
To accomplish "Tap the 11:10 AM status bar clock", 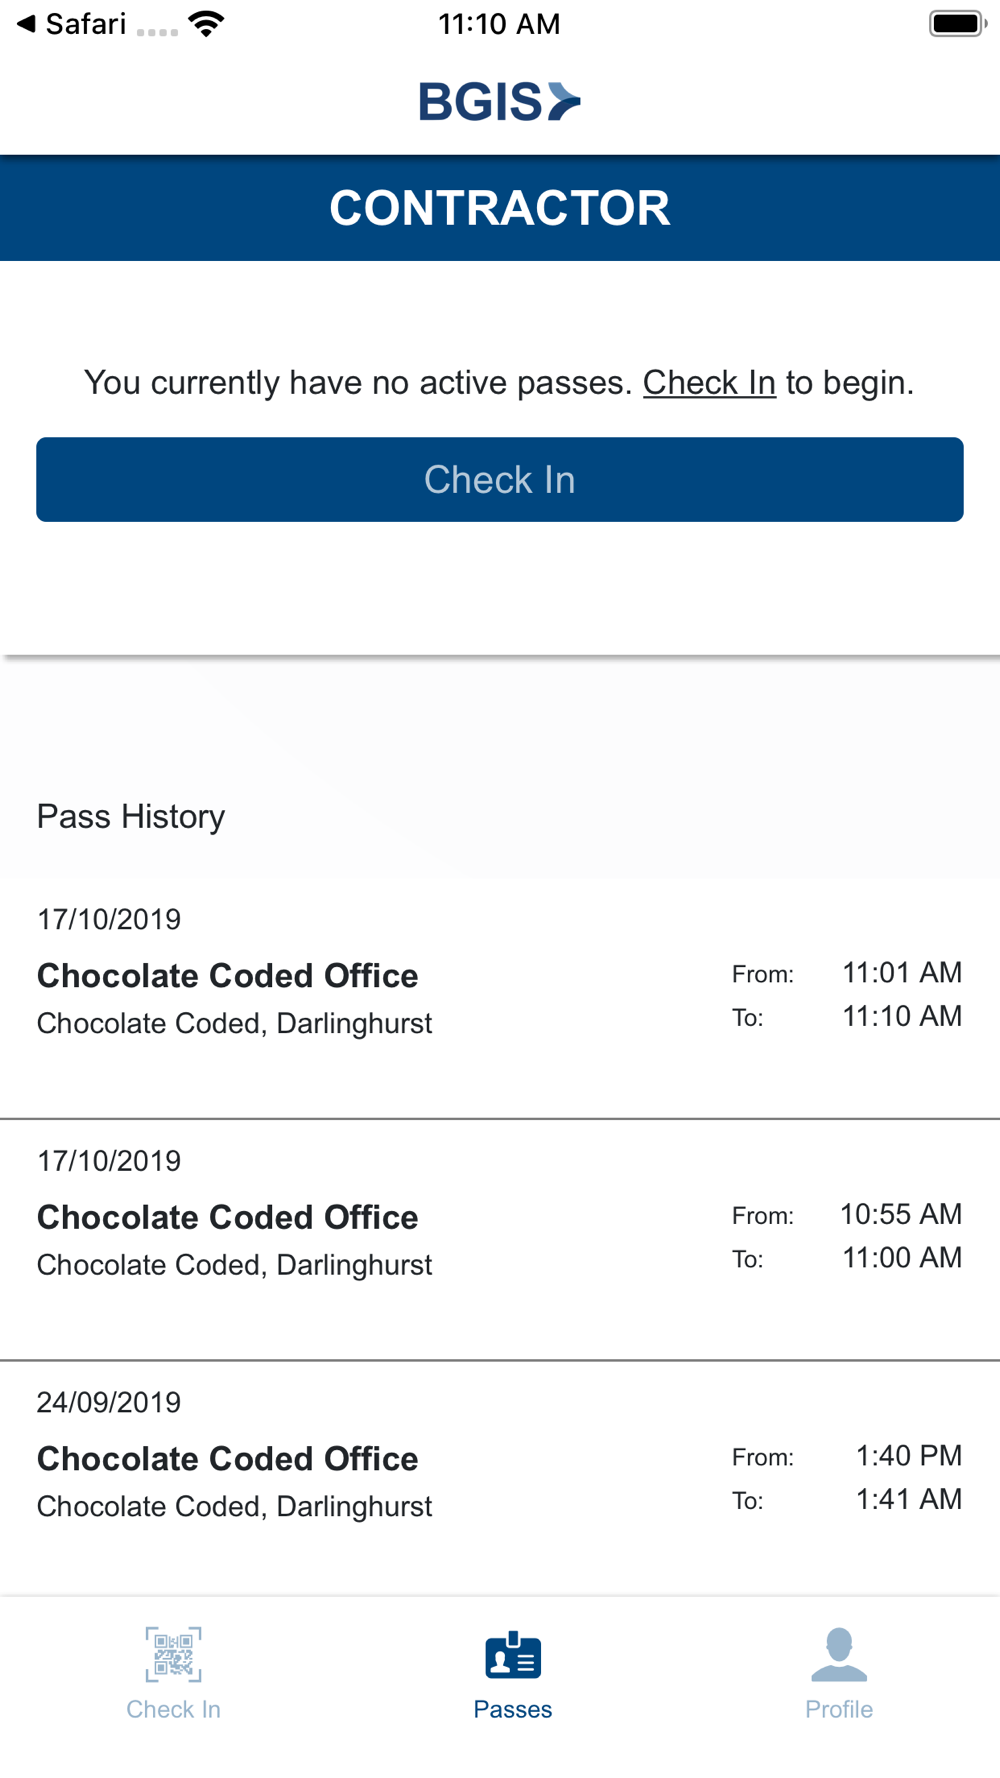I will [x=499, y=24].
